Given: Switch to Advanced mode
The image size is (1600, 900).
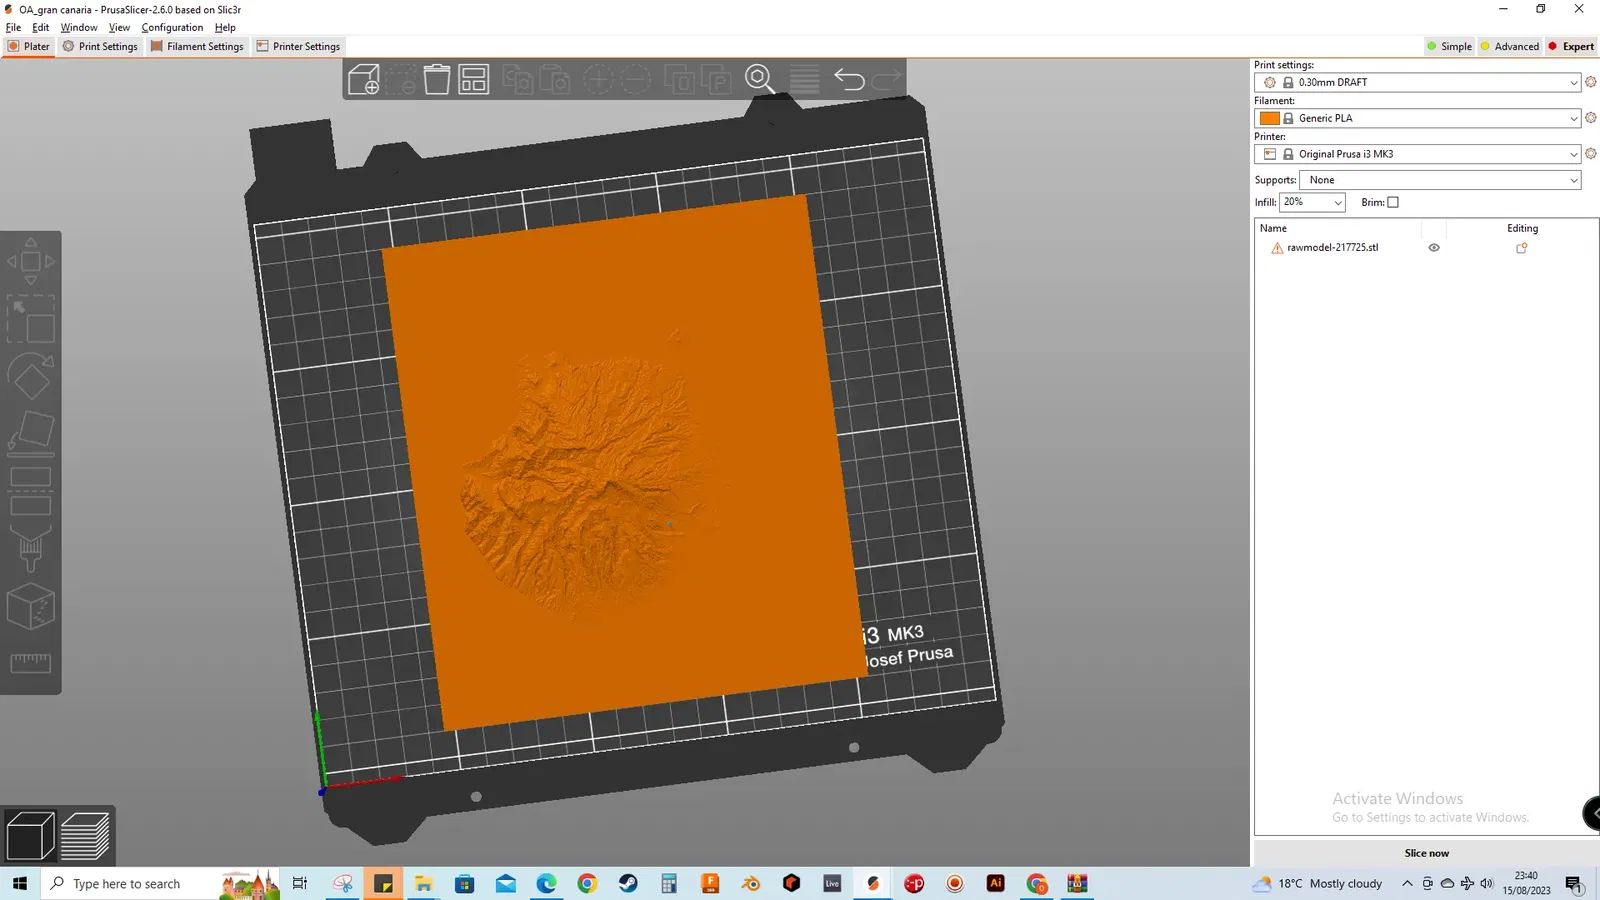Looking at the screenshot, I should coord(1510,46).
